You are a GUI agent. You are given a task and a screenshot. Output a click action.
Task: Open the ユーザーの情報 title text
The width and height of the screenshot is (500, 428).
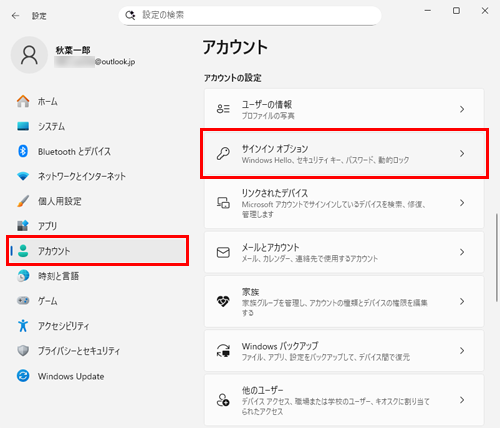(267, 104)
